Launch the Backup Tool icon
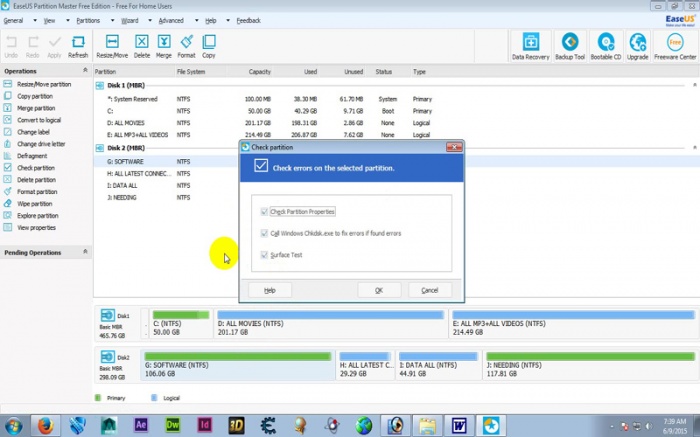The image size is (700, 437). [x=569, y=45]
